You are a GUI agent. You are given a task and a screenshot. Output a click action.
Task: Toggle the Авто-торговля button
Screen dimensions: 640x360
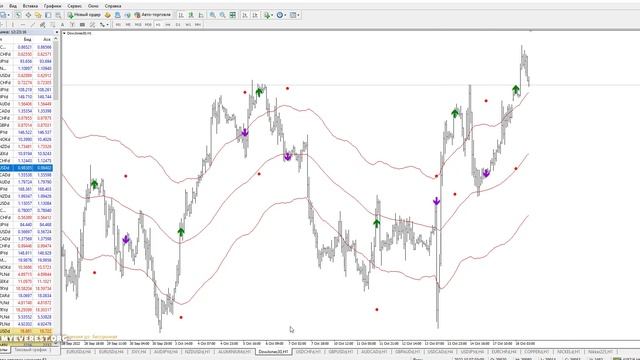(x=152, y=15)
